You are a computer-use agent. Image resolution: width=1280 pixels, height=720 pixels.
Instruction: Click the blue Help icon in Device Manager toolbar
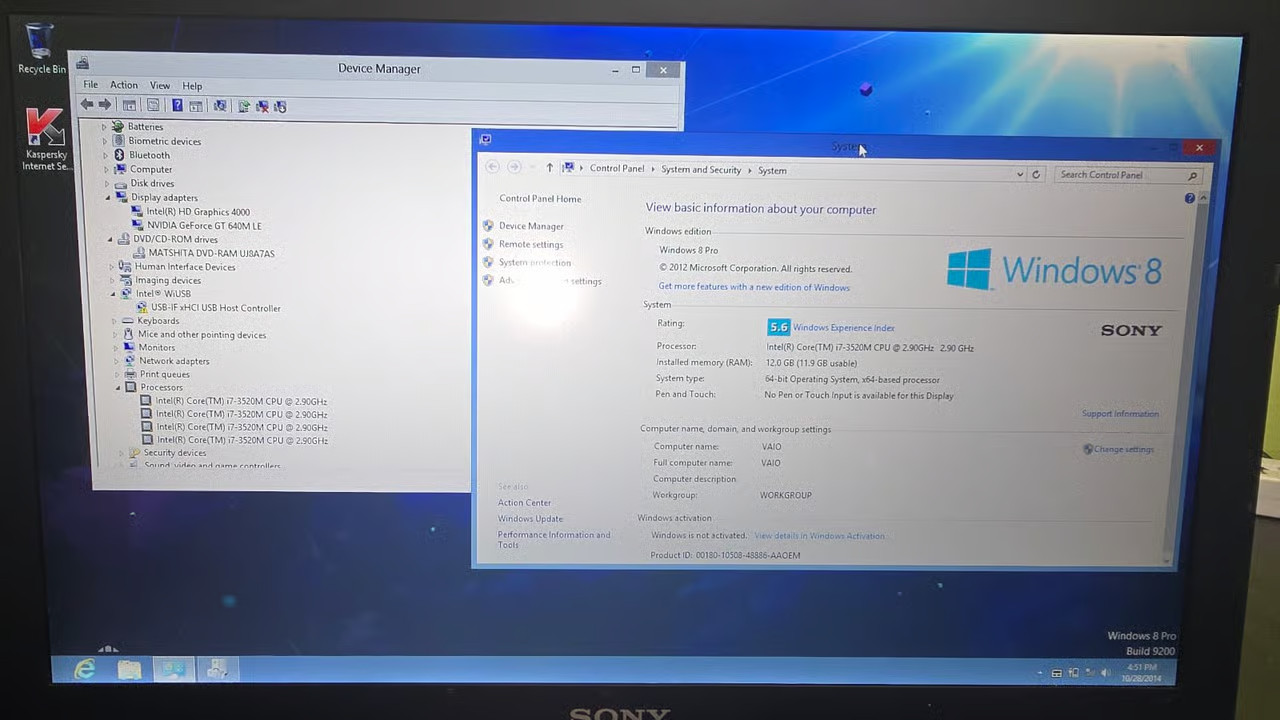pos(177,105)
